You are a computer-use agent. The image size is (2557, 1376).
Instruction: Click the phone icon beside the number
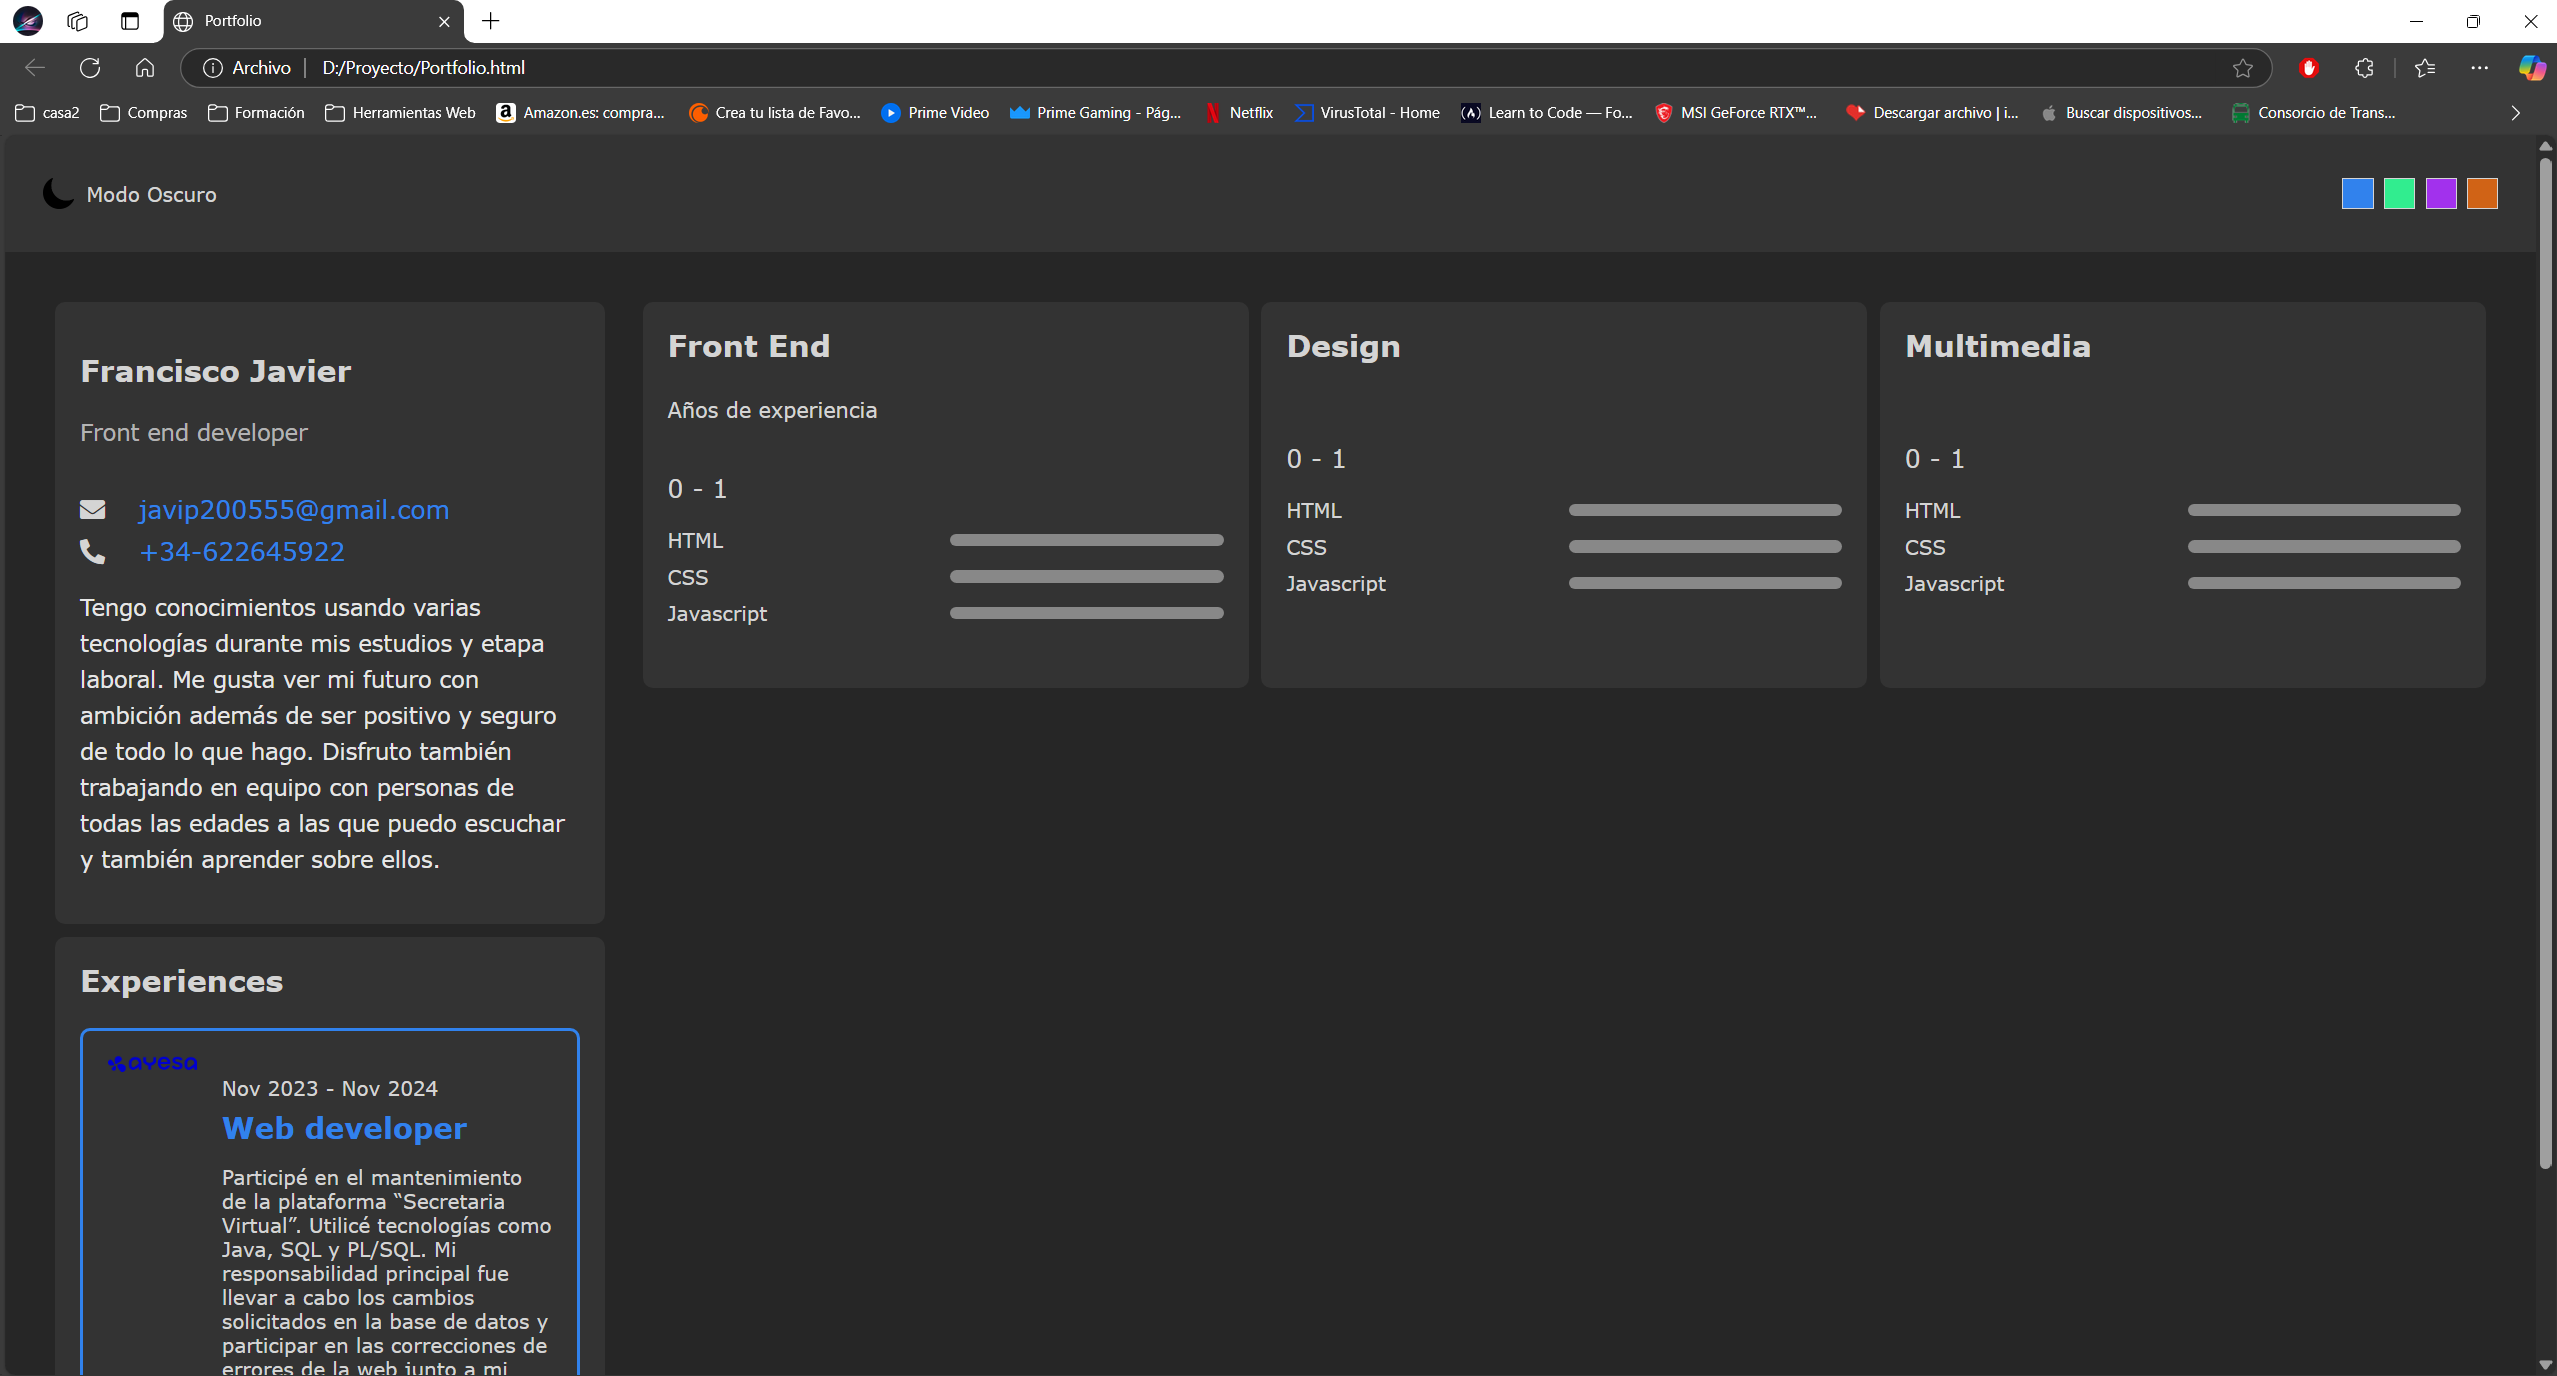point(93,551)
